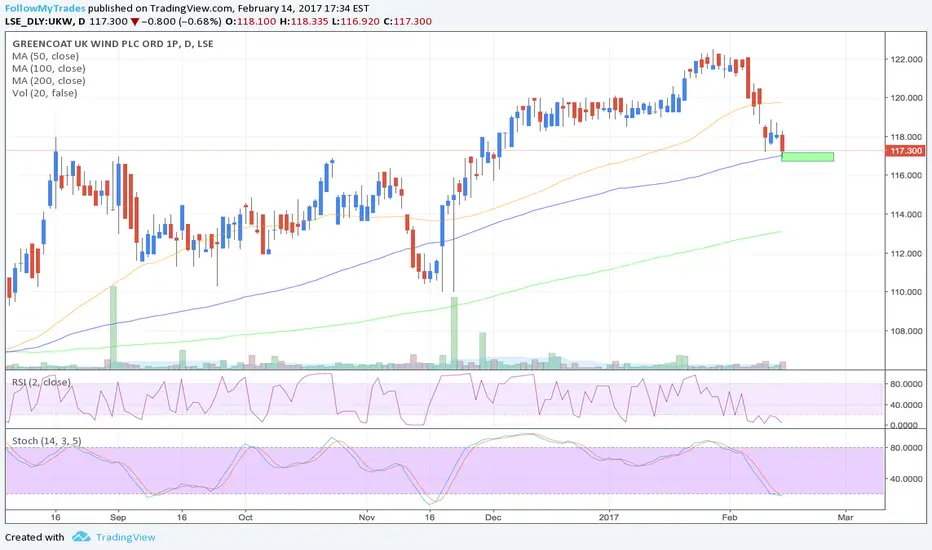Click the TradingView cloud logo icon

[81, 536]
